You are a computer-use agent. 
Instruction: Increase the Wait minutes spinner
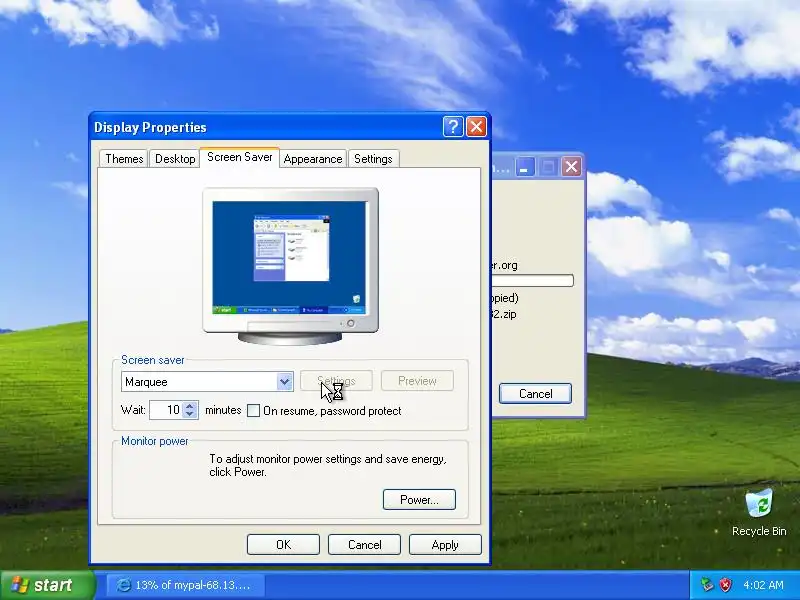(190, 406)
